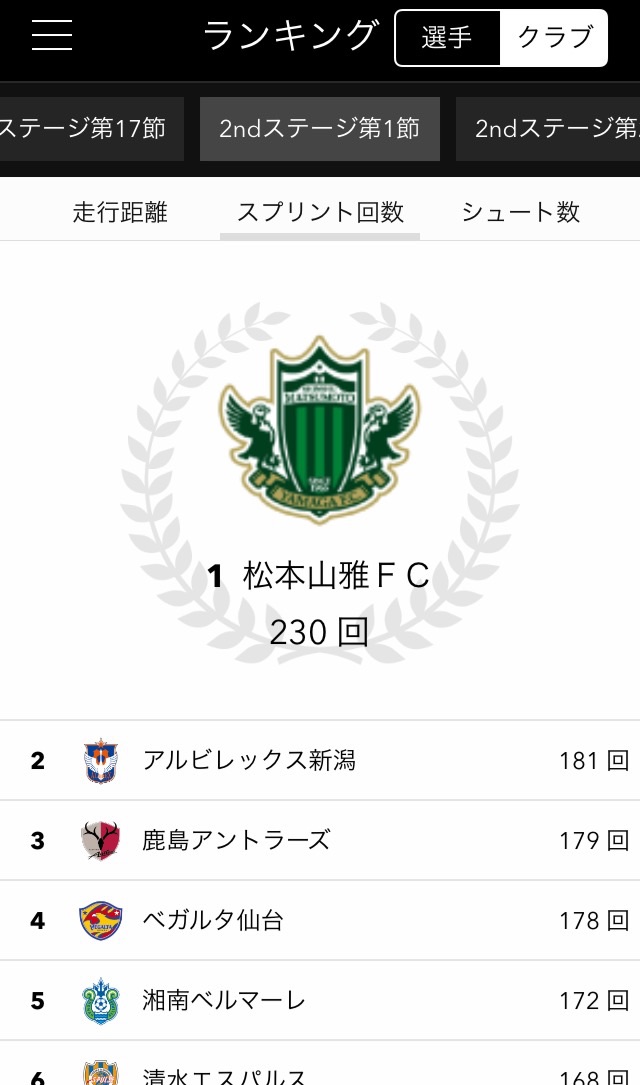Screen dimensions: 640x1085
Task: Tap the Vegalta Sendai club logo
Action: point(100,921)
